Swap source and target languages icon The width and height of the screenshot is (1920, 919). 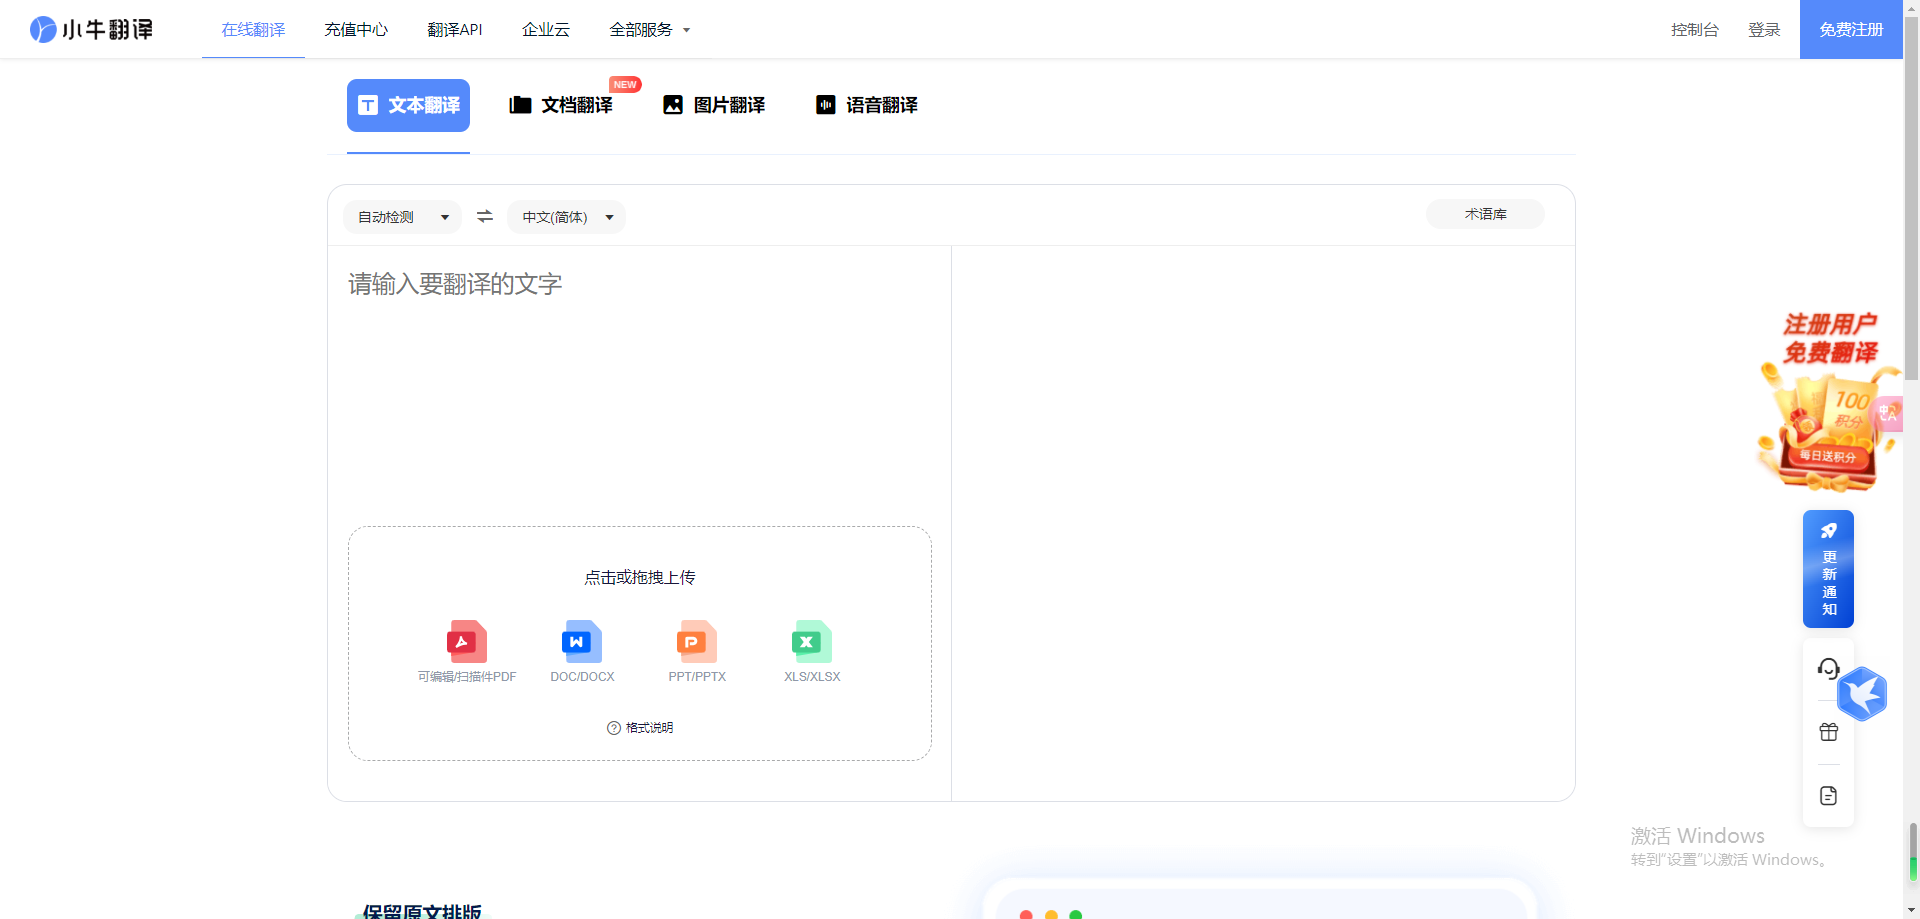coord(485,216)
